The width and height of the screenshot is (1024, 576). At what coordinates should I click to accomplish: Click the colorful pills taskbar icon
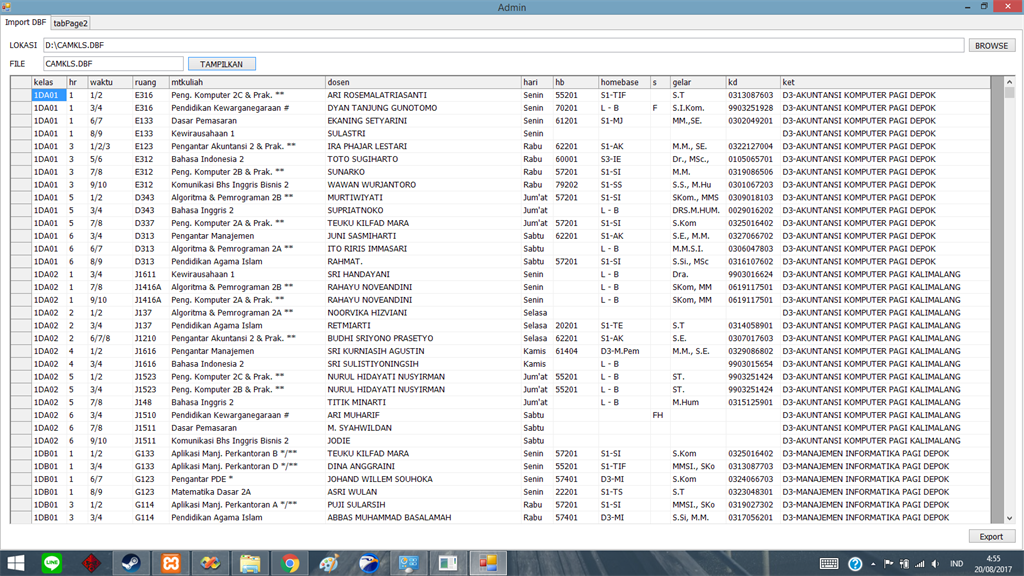point(210,563)
